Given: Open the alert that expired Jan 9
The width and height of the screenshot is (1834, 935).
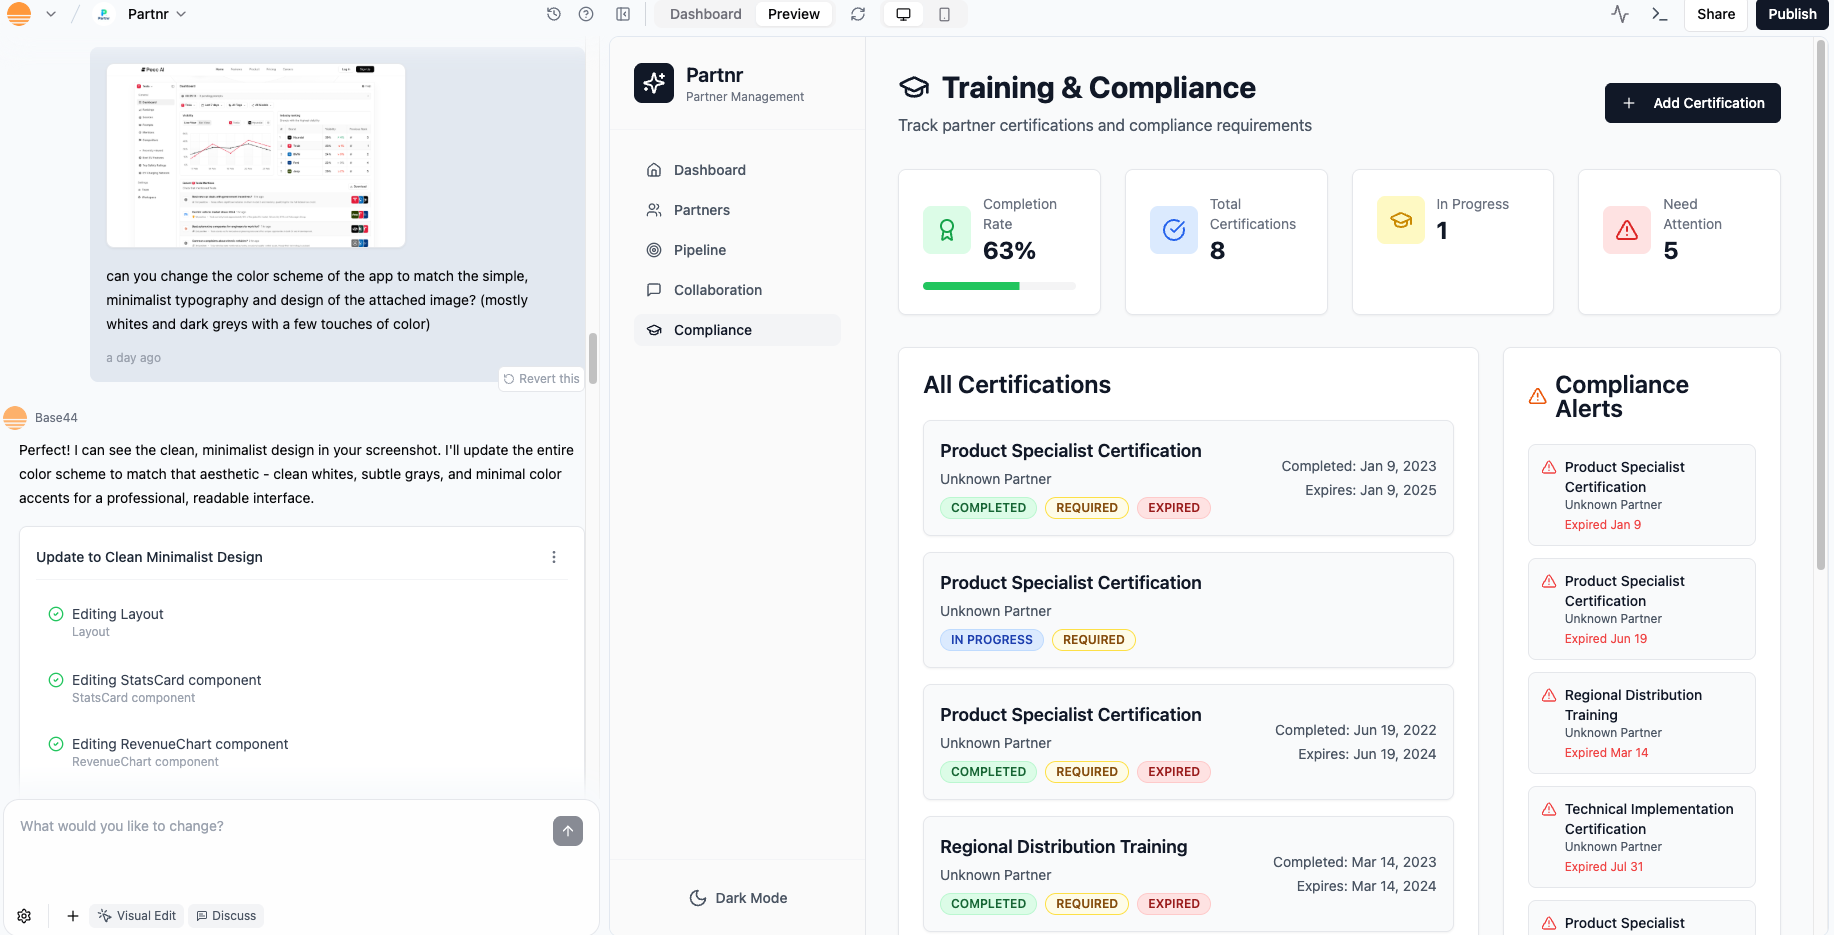Looking at the screenshot, I should pos(1642,495).
